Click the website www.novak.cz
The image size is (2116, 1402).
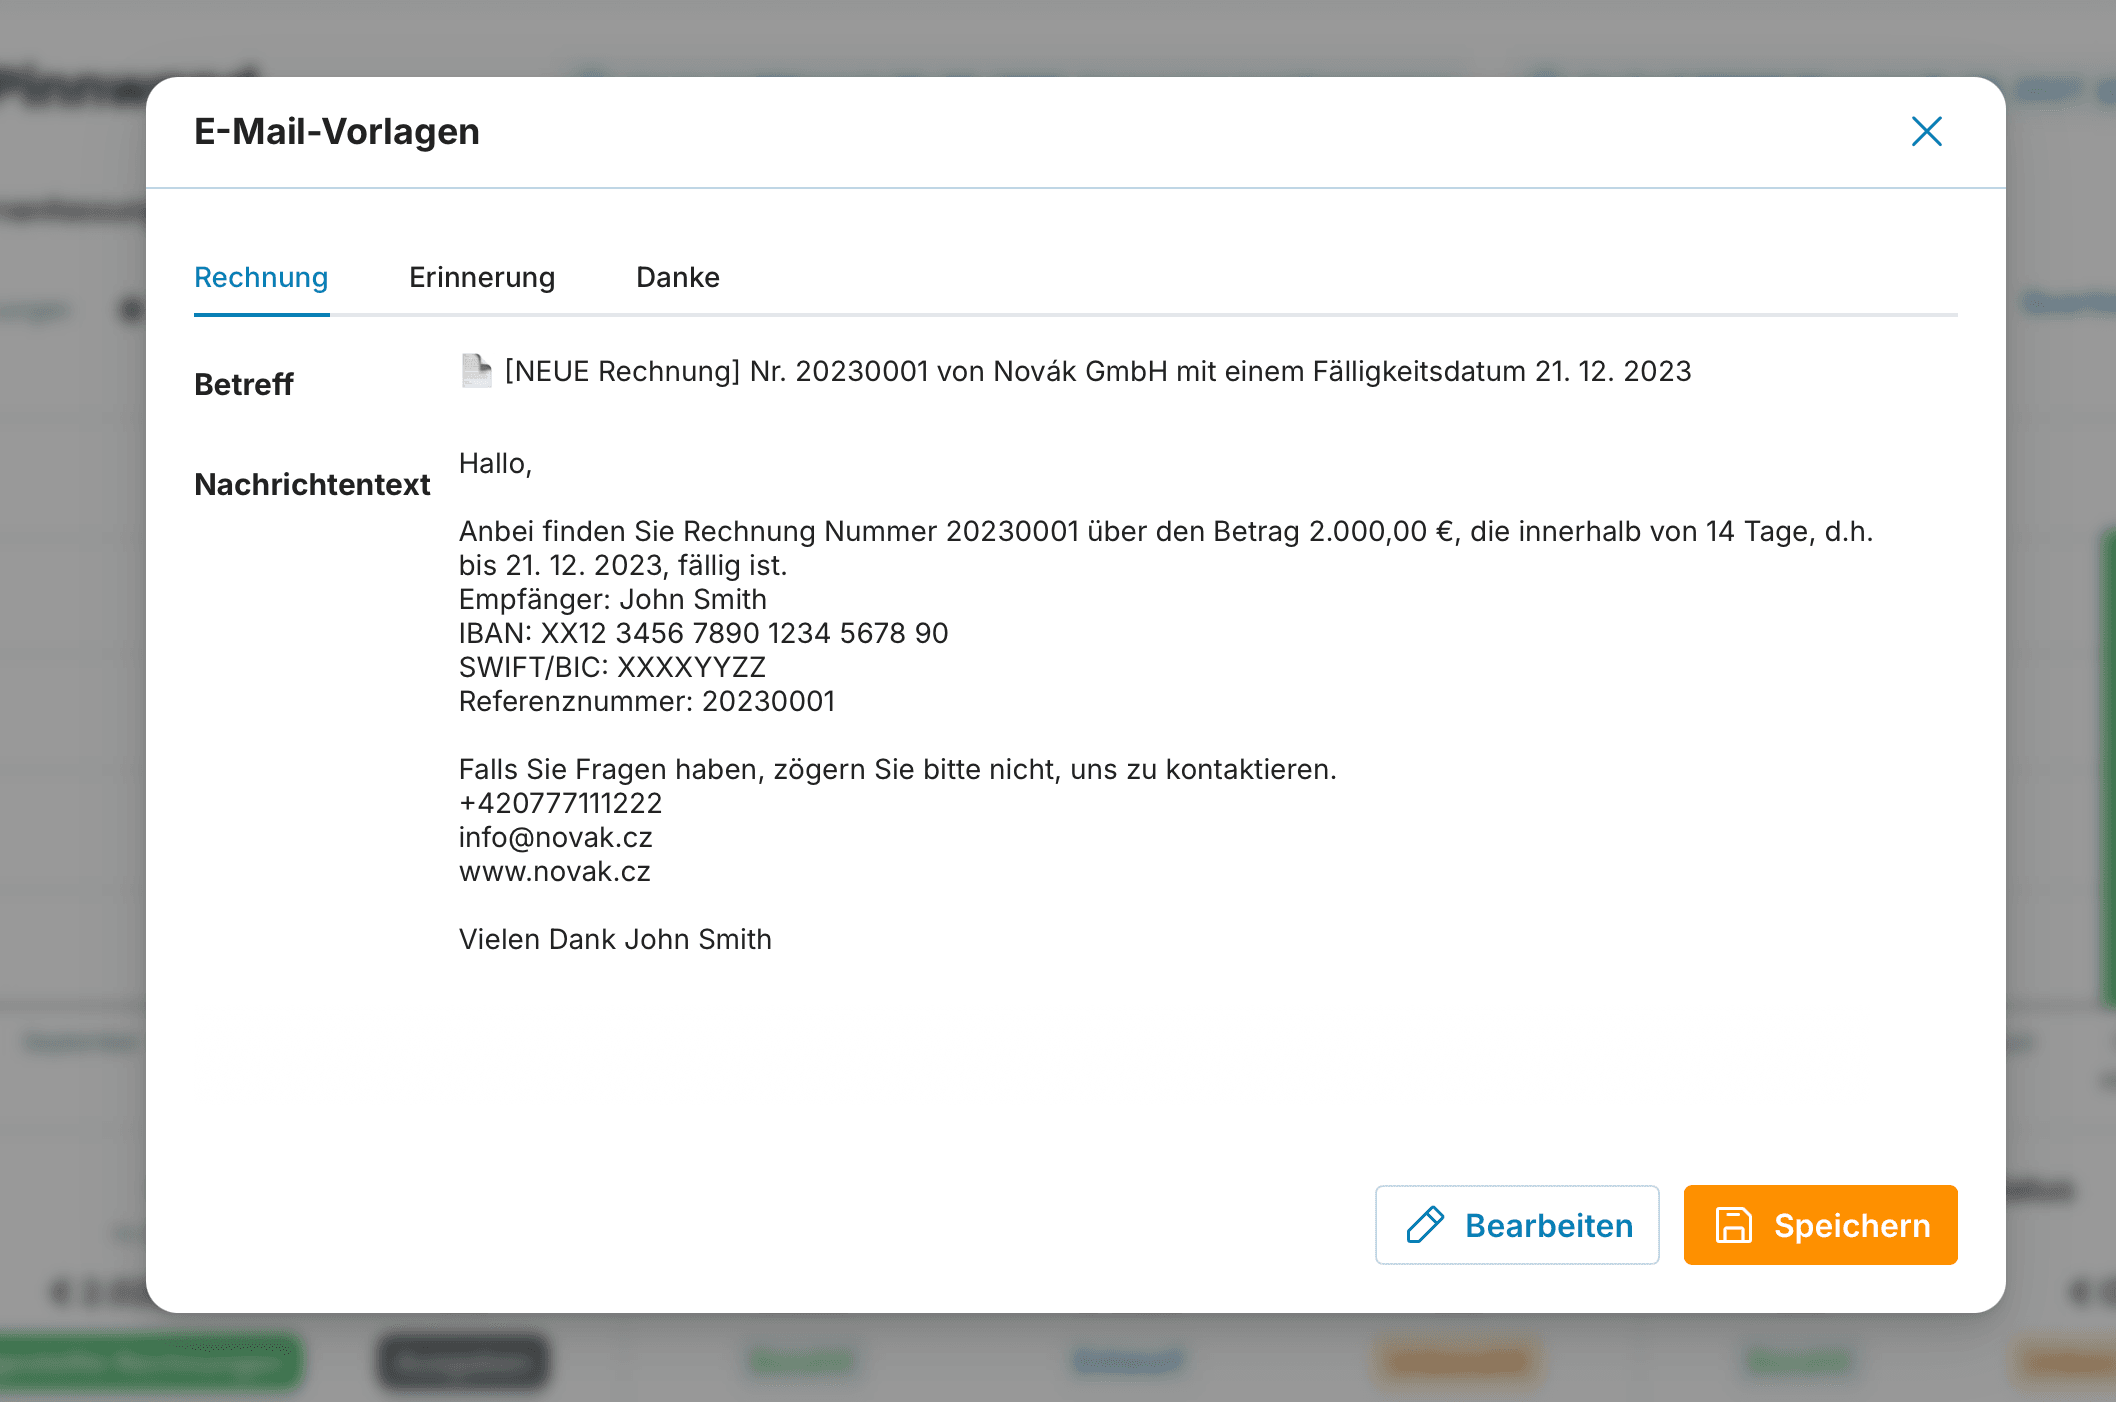[555, 871]
